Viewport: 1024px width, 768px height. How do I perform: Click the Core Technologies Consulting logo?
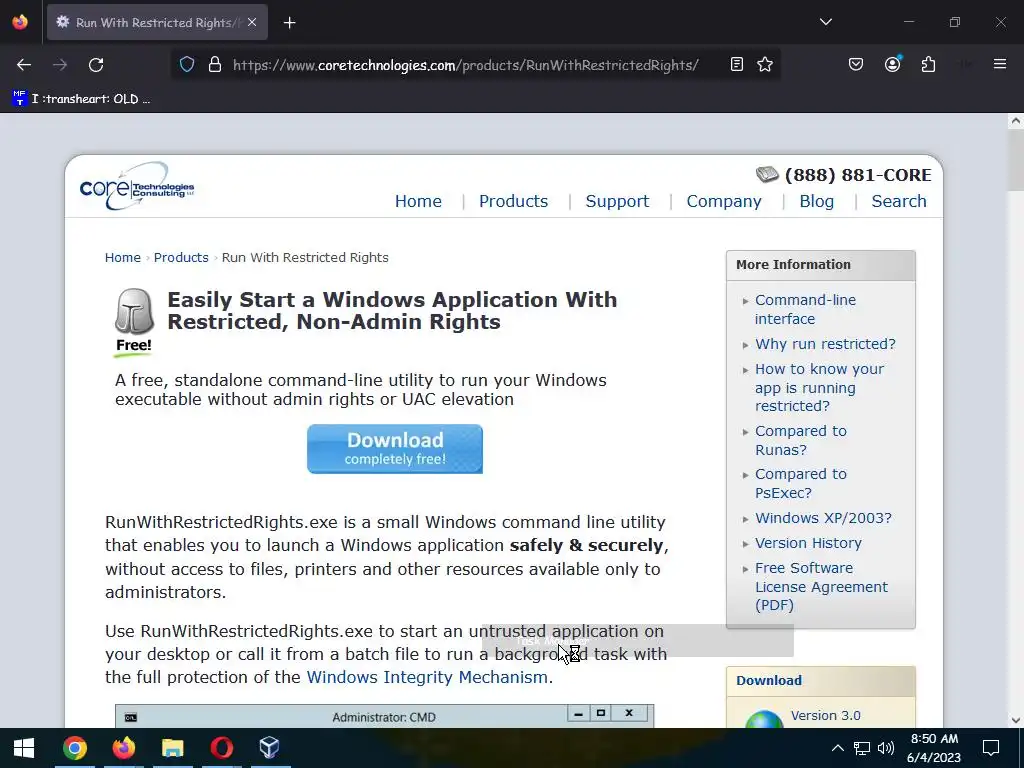click(137, 187)
